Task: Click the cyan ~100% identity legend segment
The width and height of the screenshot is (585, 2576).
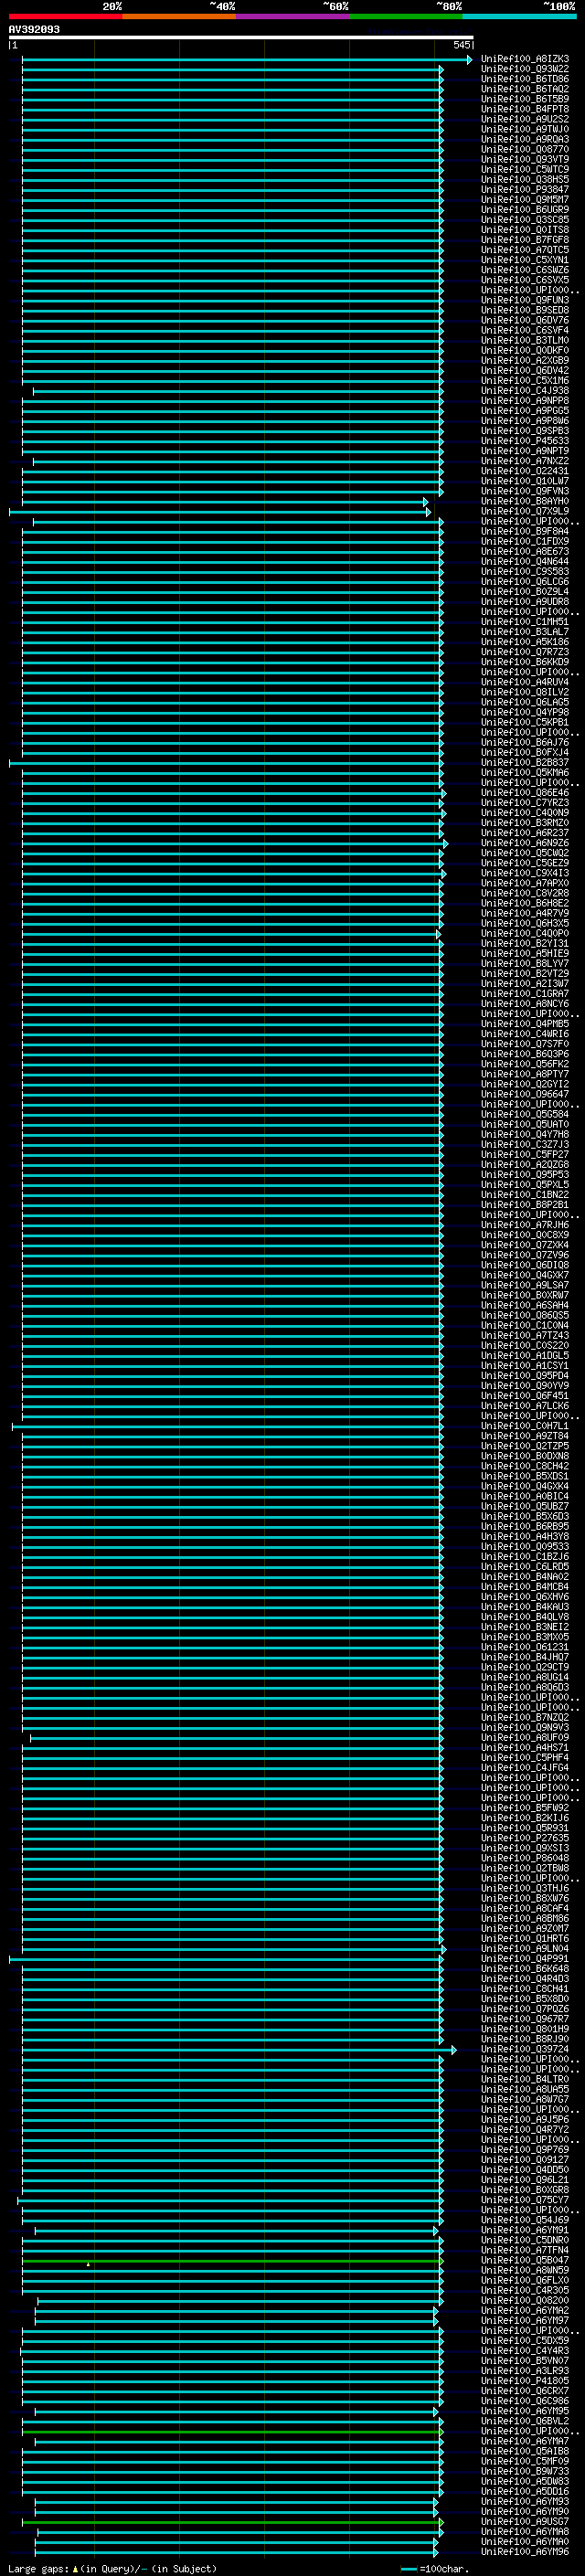Action: [519, 16]
